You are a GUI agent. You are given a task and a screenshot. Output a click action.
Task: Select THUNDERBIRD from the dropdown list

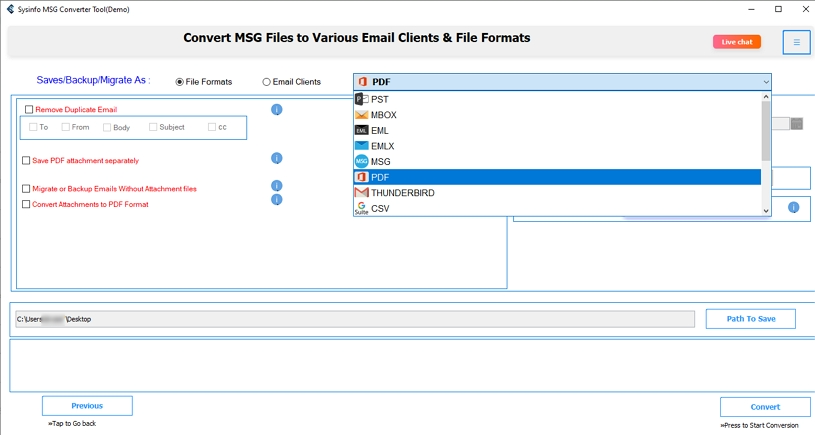[402, 193]
